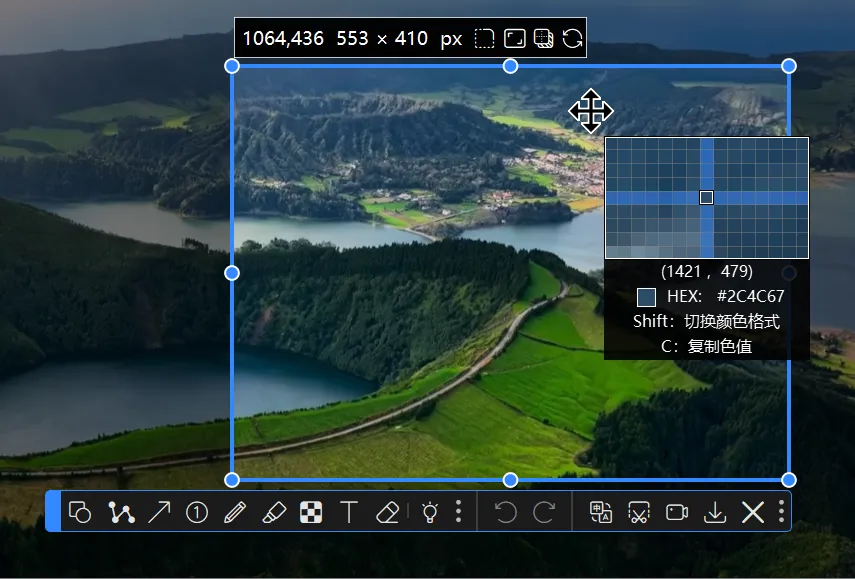Choose the numbered marker tool
The image size is (855, 579).
(x=197, y=512)
